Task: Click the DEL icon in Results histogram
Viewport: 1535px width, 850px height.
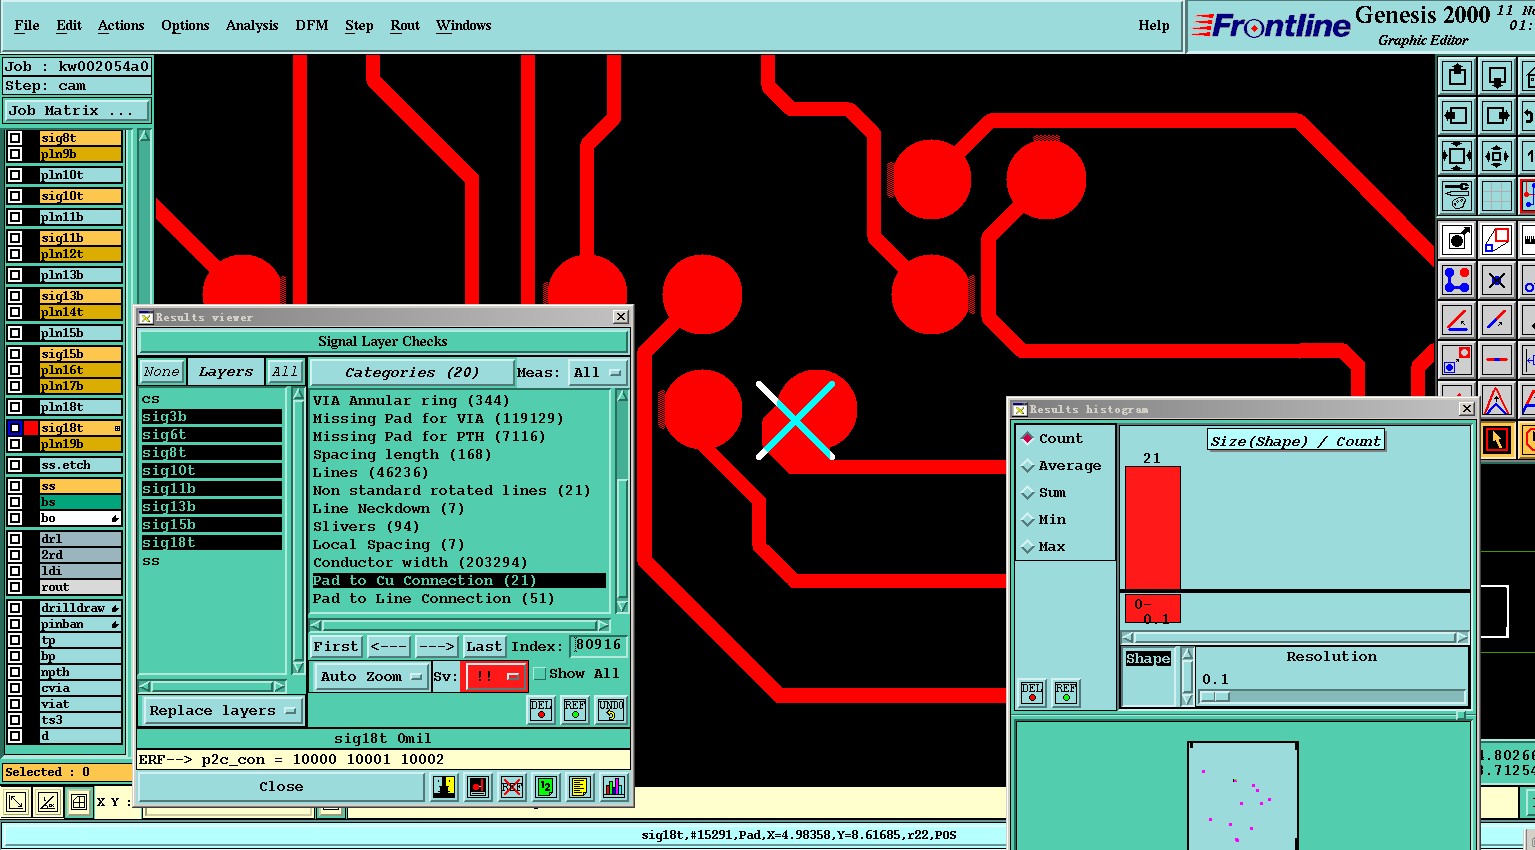Action: [1032, 692]
